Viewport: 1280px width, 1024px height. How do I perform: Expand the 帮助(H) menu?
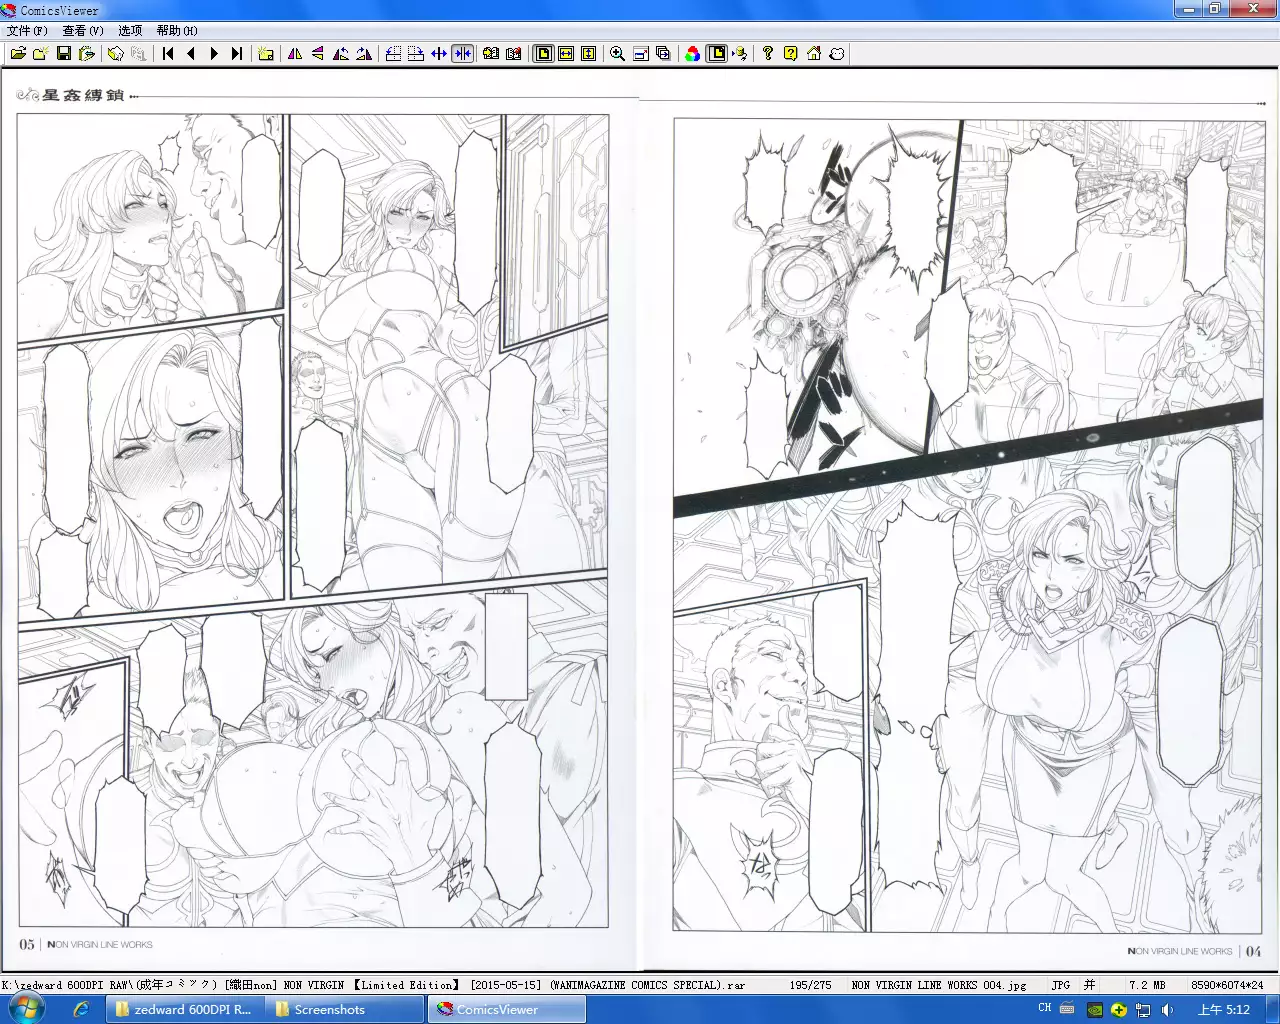[177, 31]
